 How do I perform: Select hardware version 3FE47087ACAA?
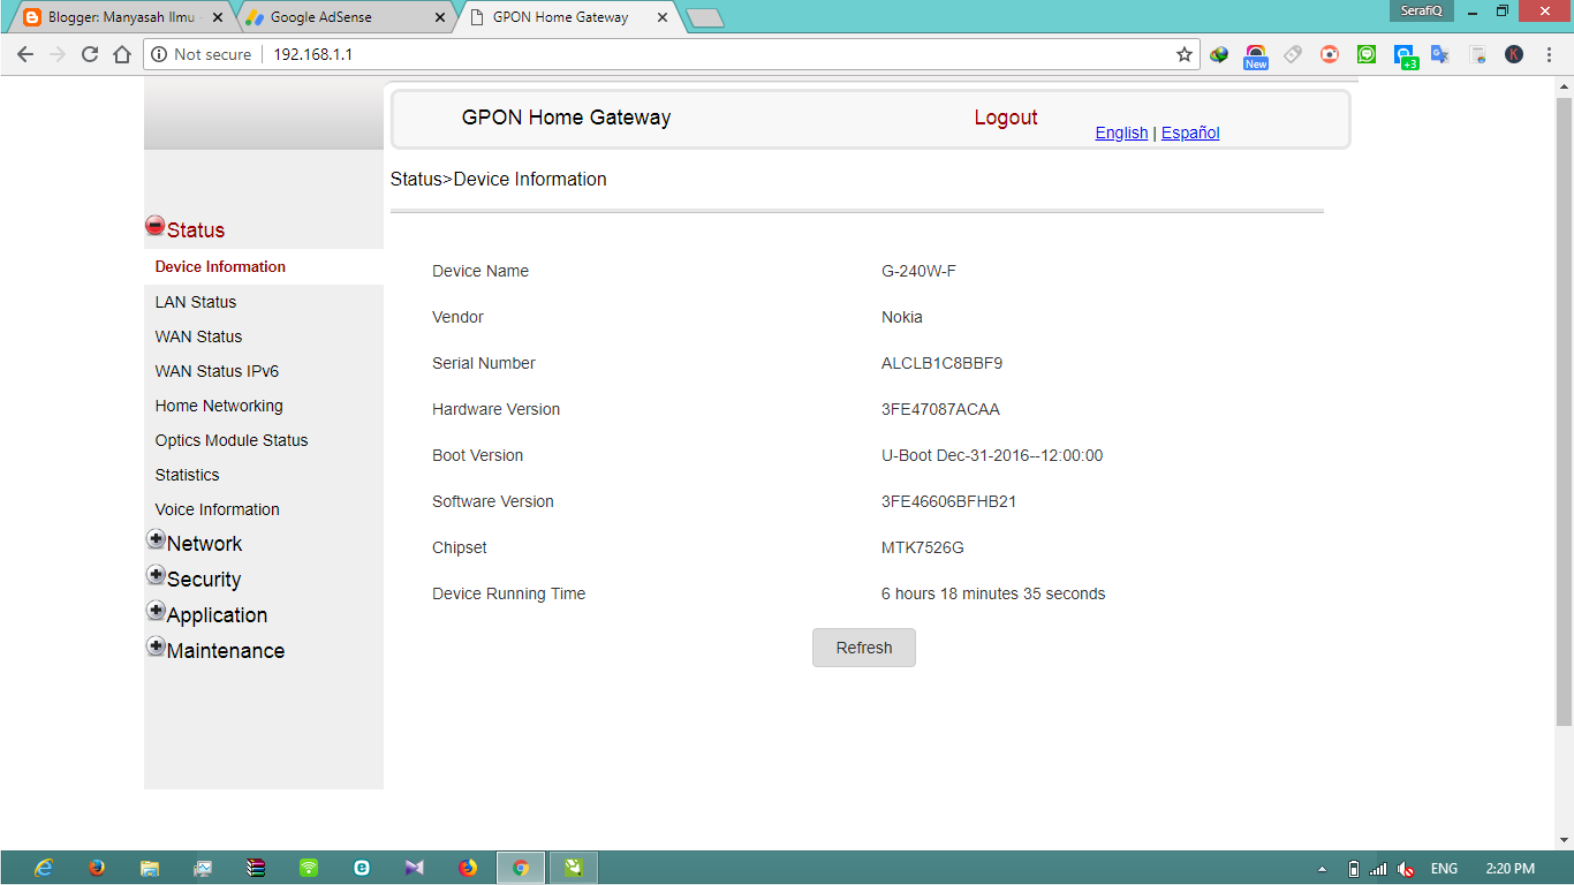(940, 409)
